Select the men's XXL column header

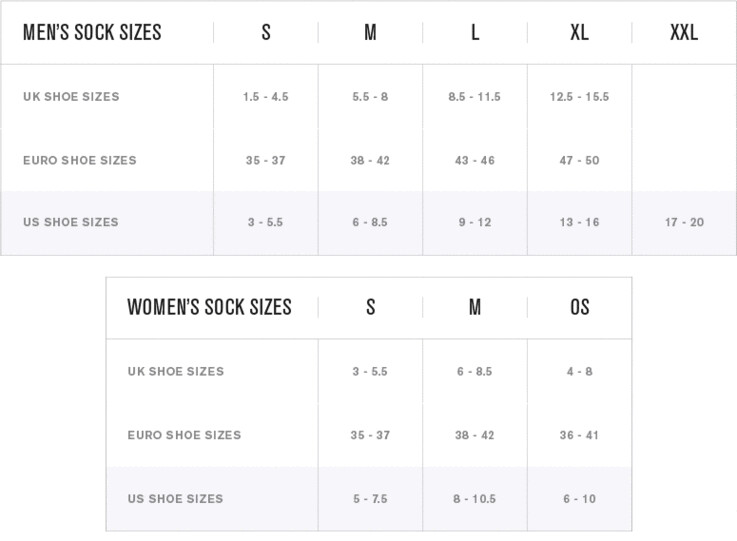click(684, 32)
